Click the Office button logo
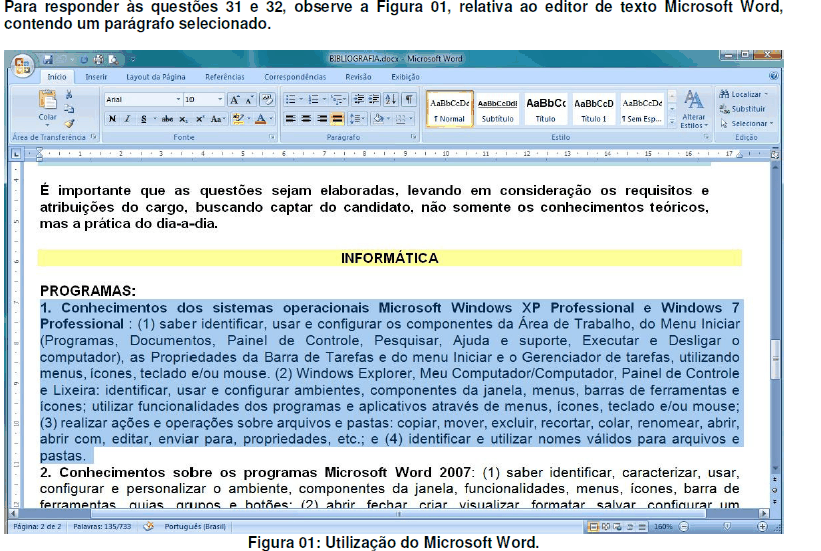The width and height of the screenshot is (821, 551). coord(23,67)
